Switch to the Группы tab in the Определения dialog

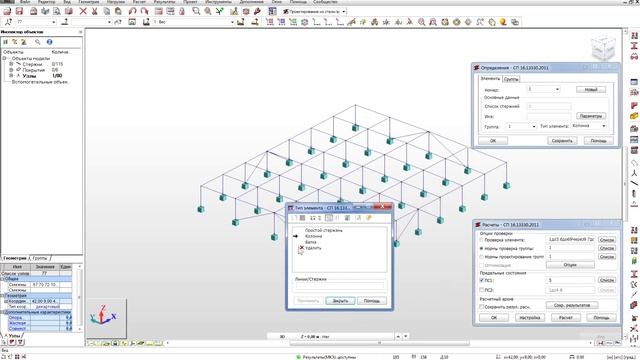(511, 79)
